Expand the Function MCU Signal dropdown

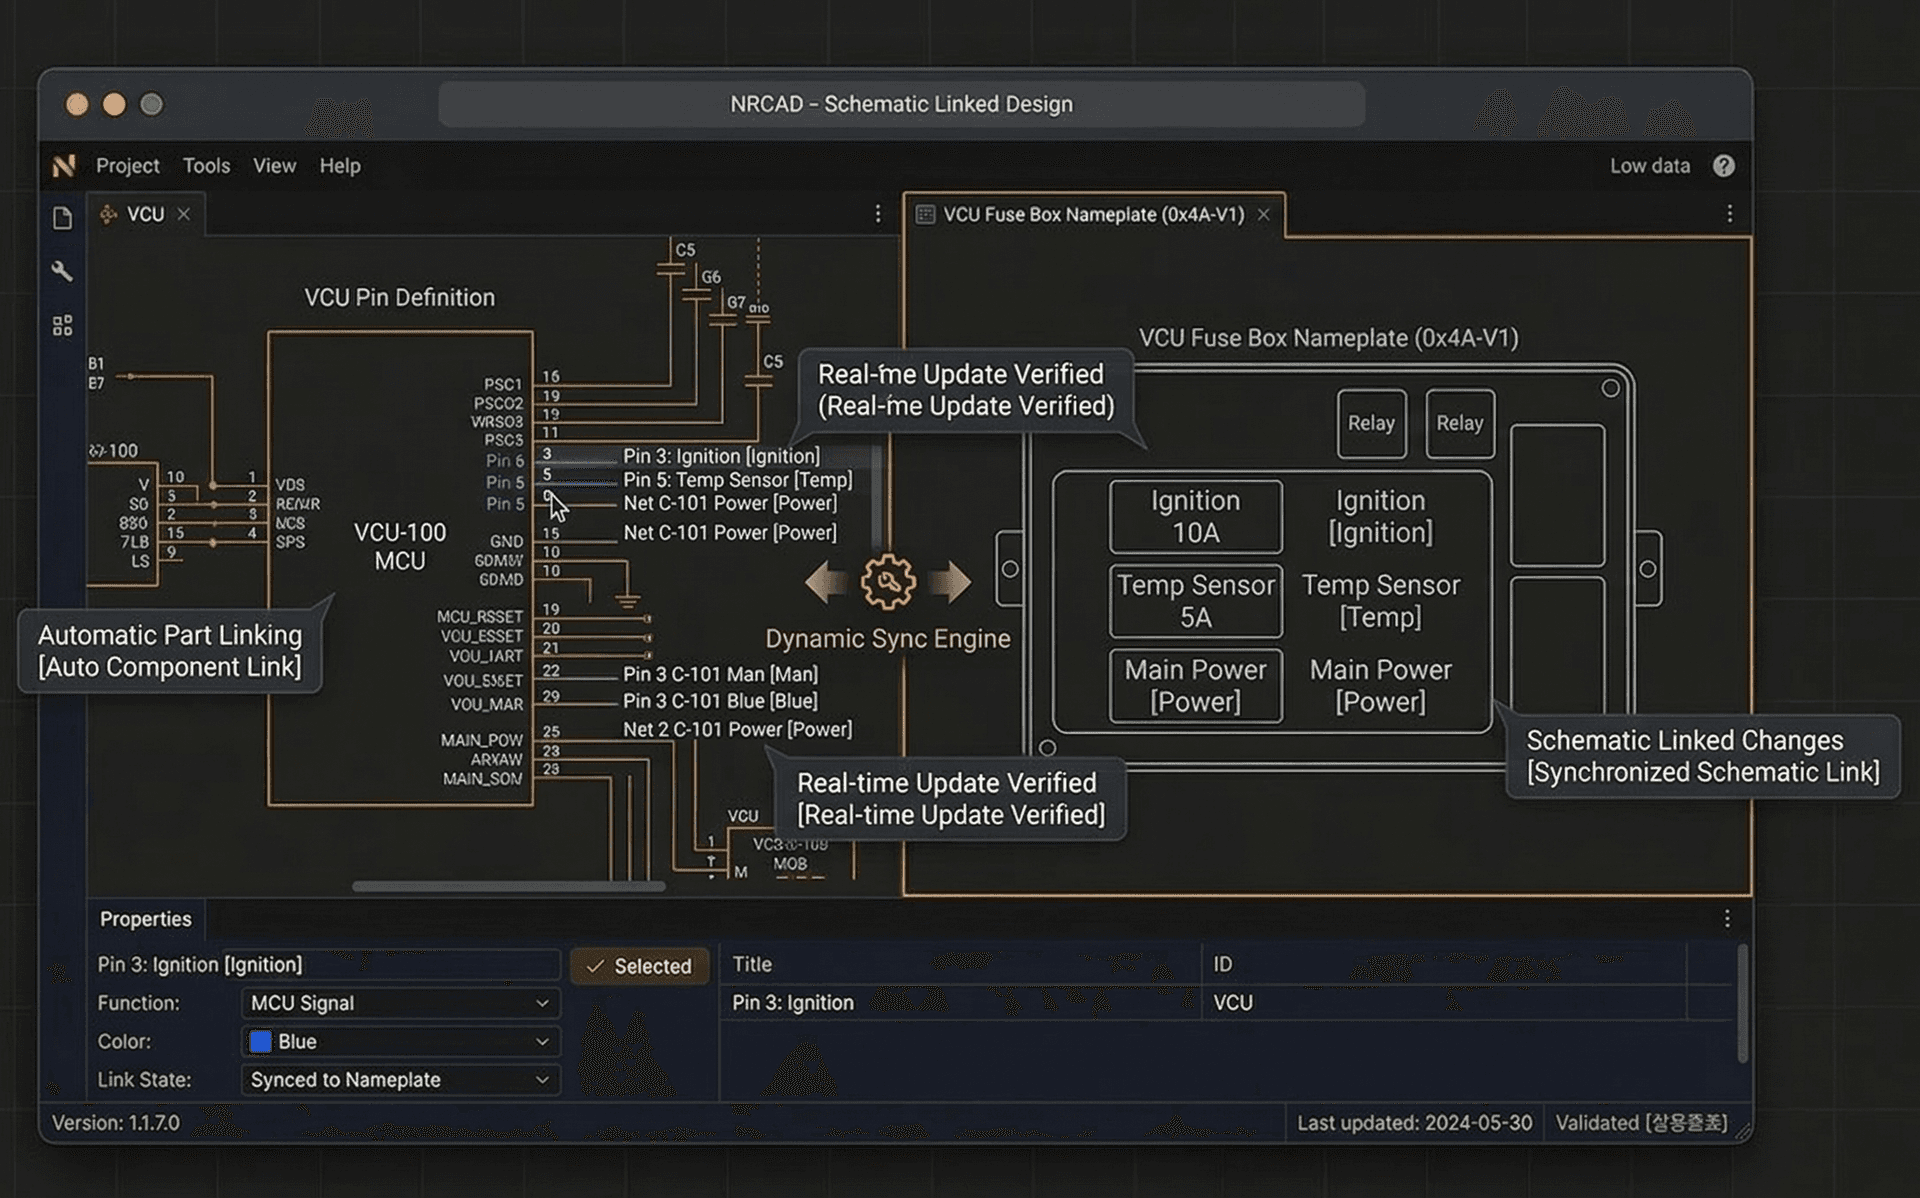pos(400,1003)
